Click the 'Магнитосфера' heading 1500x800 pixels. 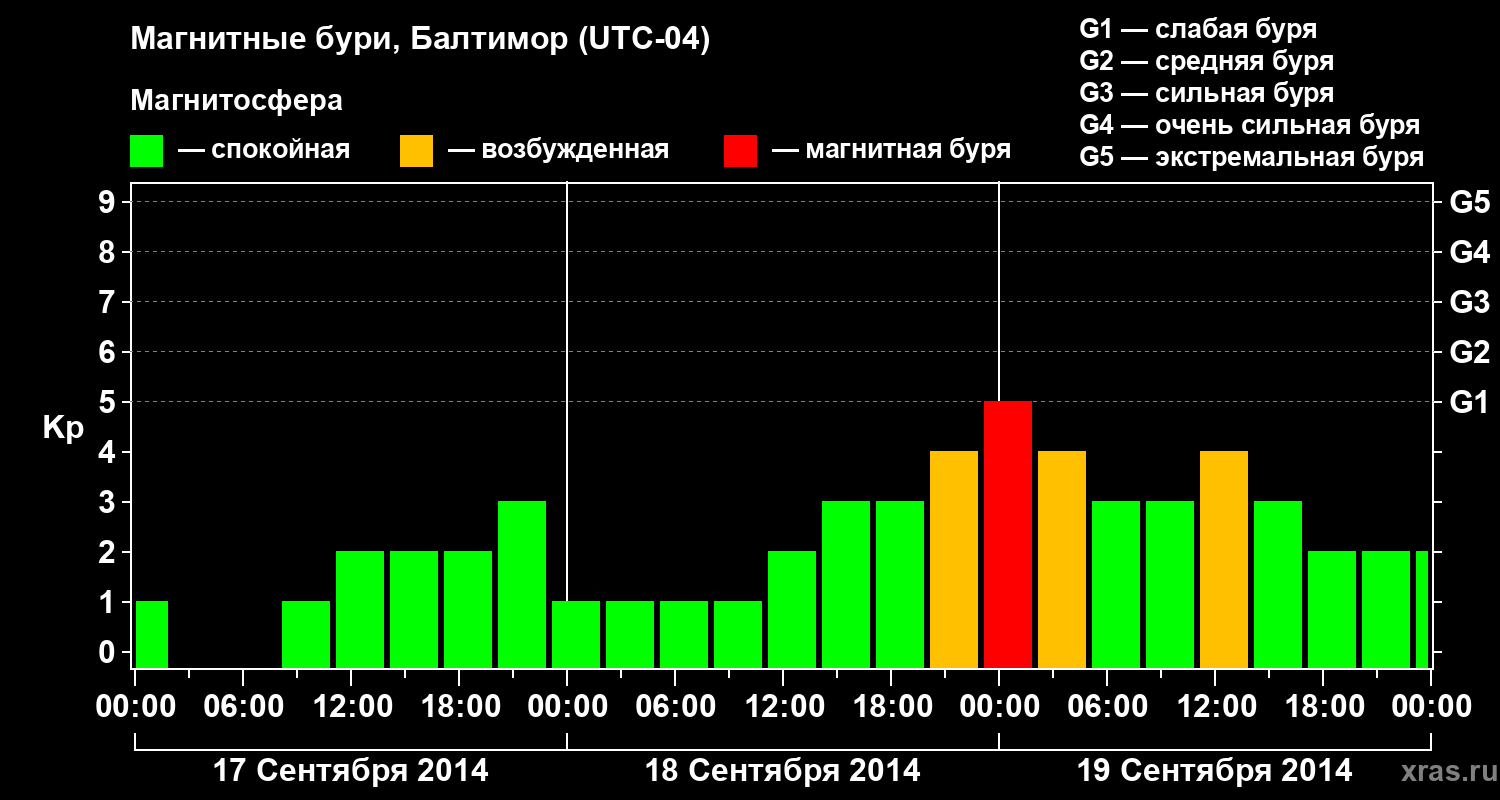click(236, 101)
